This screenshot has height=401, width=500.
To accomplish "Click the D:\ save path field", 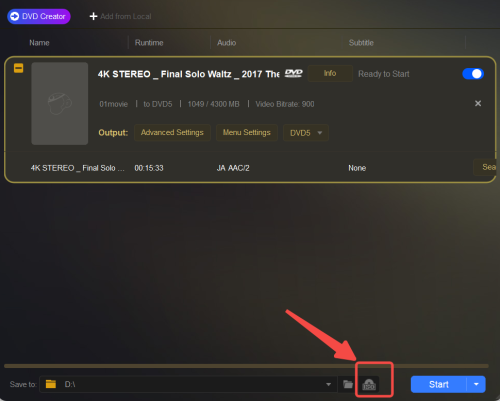I will (x=188, y=384).
